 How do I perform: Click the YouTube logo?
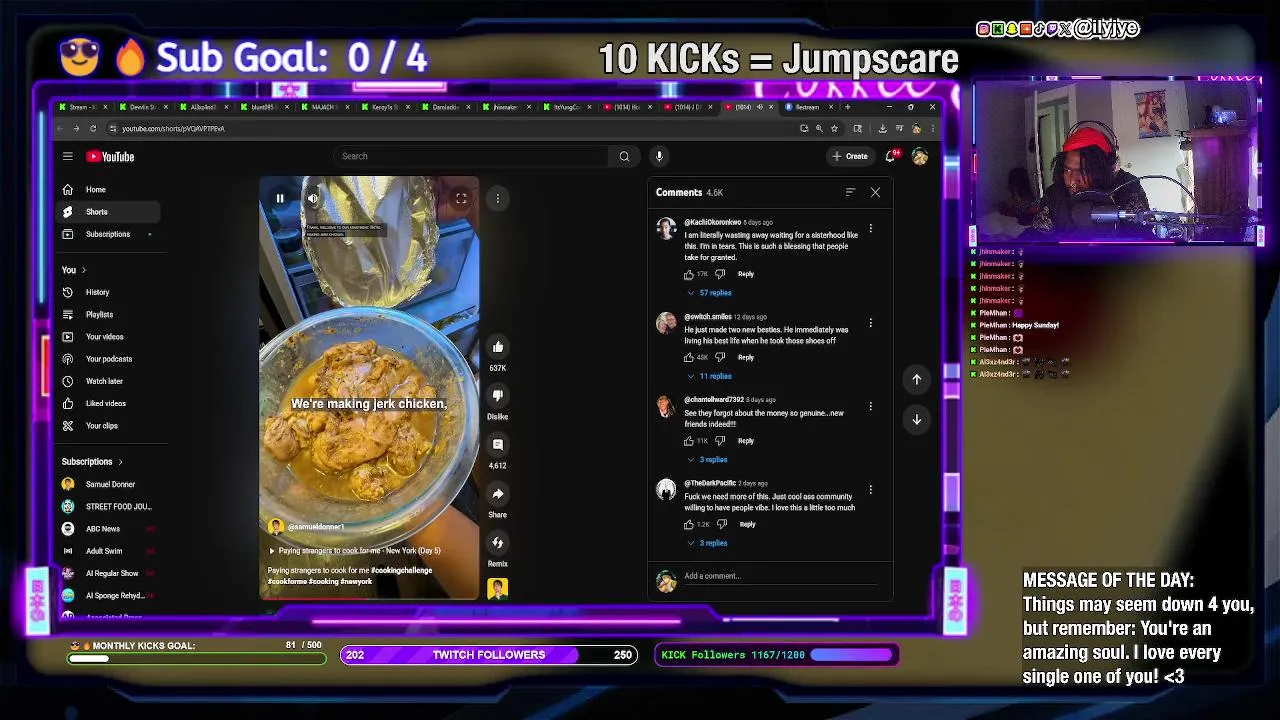click(x=110, y=156)
